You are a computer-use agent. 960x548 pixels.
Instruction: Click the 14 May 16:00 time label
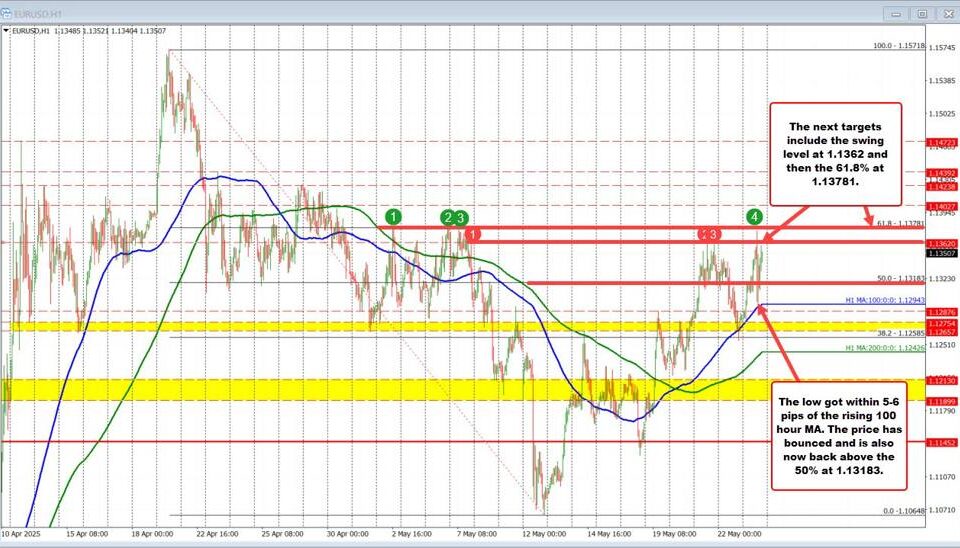point(609,534)
